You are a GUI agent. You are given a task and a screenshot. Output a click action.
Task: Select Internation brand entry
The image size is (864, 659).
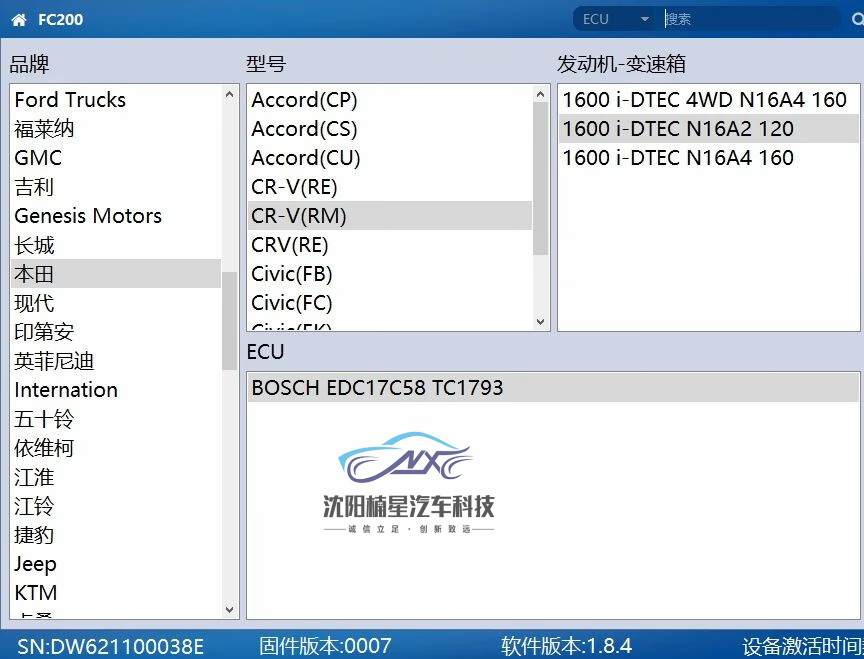[66, 390]
